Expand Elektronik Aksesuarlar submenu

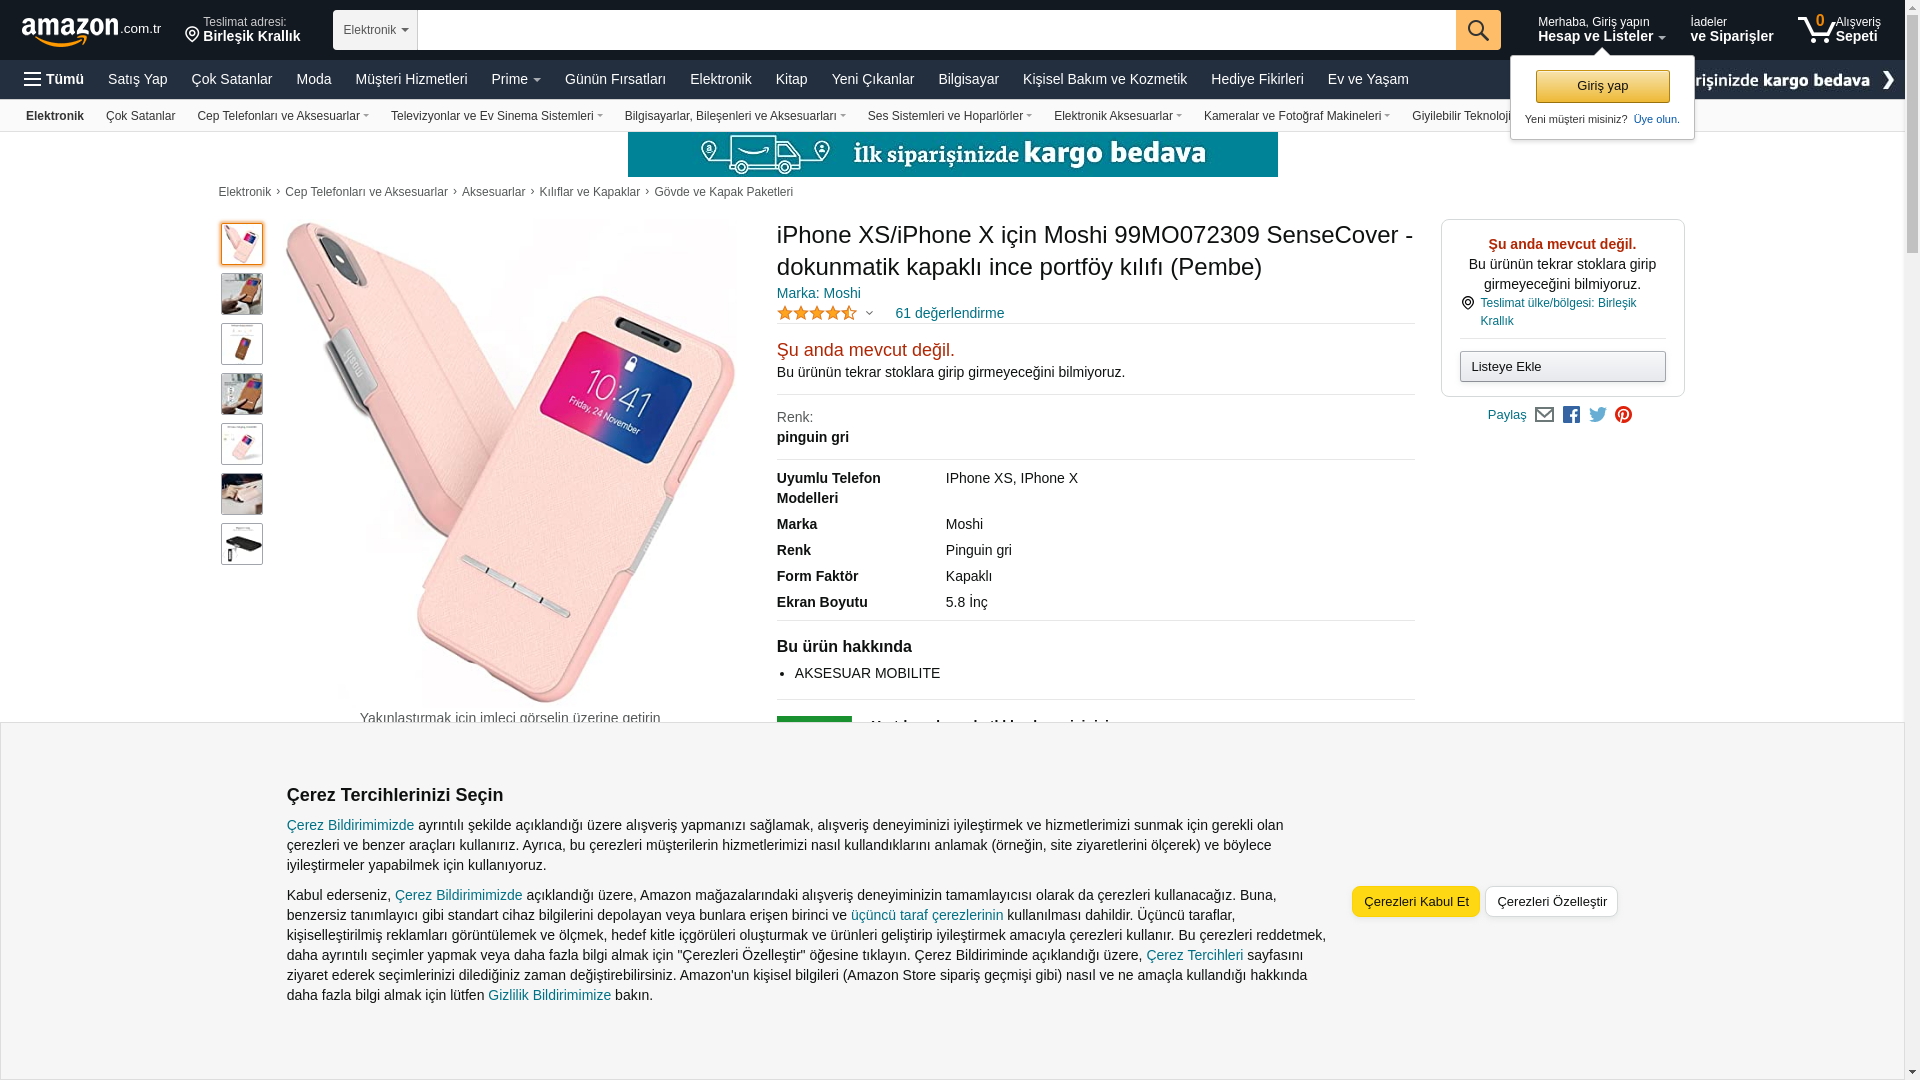(1117, 116)
